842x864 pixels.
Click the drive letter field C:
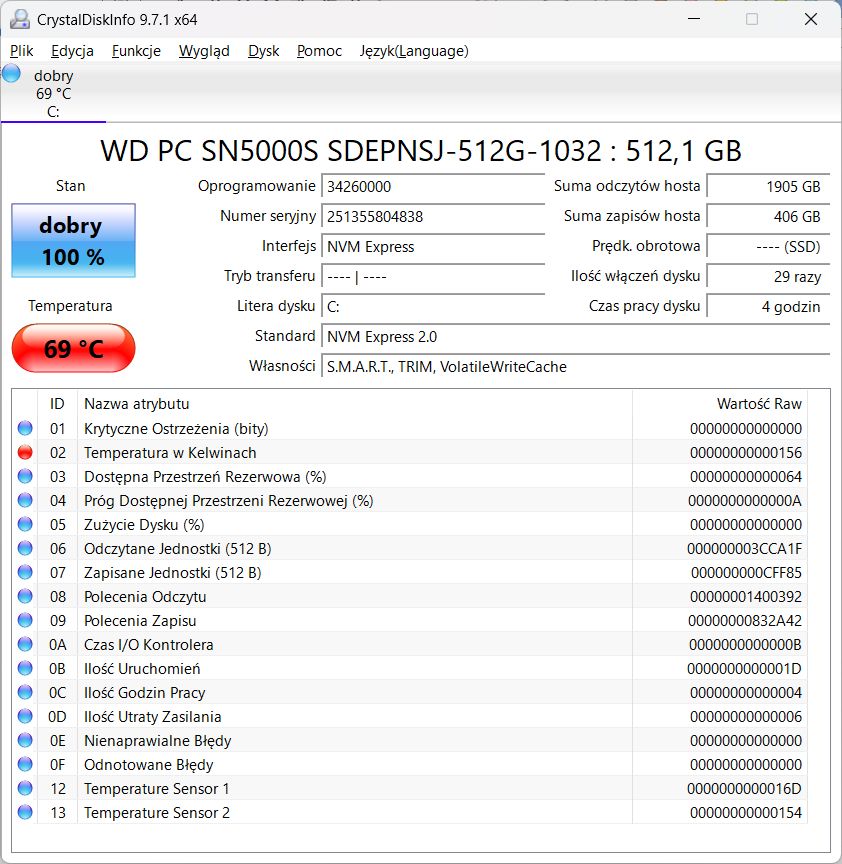click(x=433, y=307)
